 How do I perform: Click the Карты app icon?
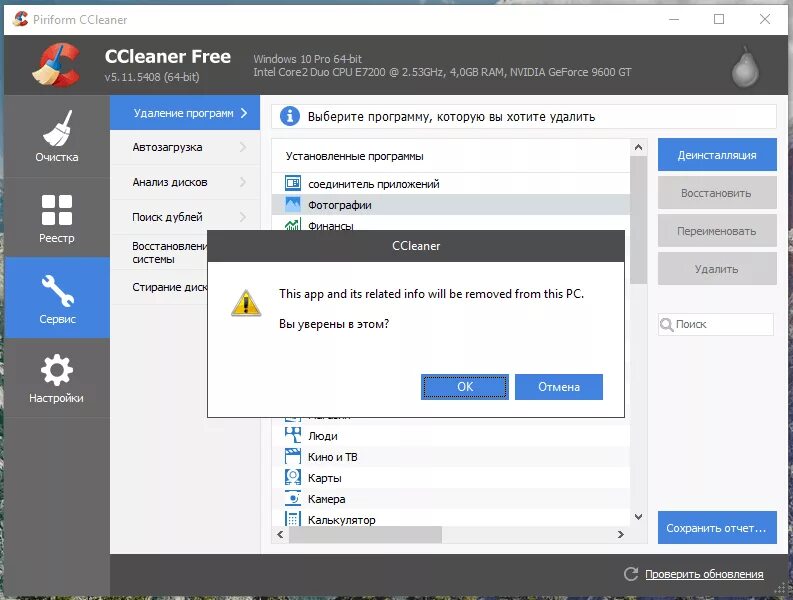tap(293, 477)
